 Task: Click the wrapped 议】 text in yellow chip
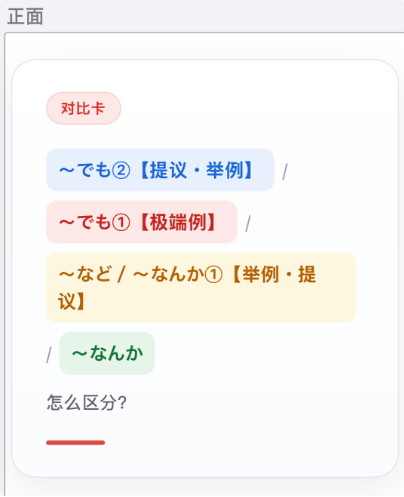click(x=72, y=301)
